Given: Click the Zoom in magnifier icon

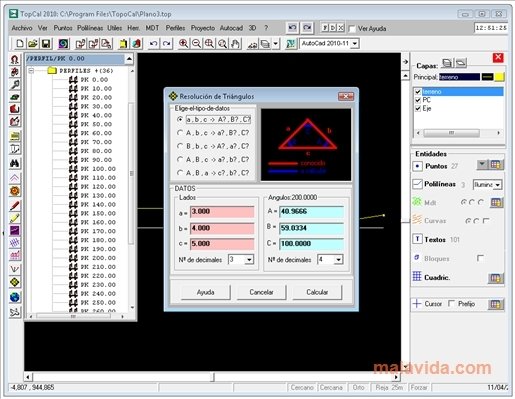Looking at the screenshot, I should (183, 44).
